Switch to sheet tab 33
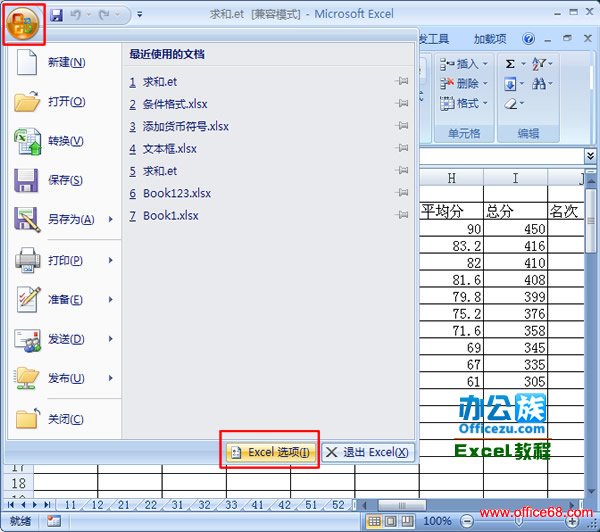The width and height of the screenshot is (600, 532). click(x=231, y=505)
